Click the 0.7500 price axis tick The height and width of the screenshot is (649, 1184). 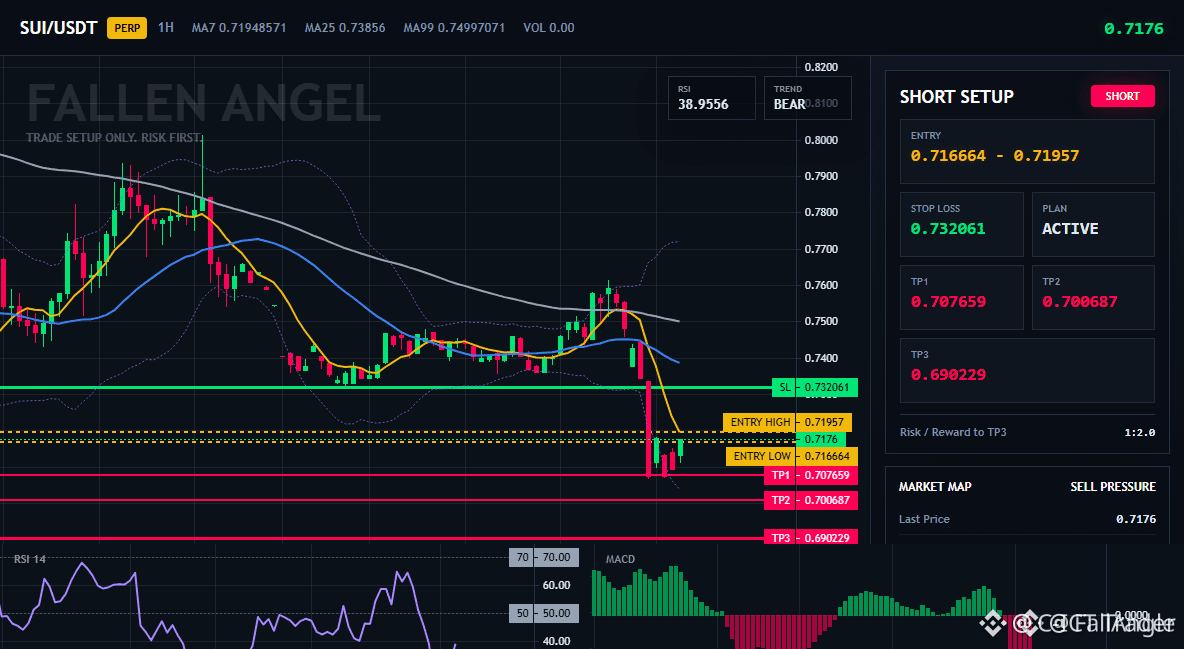tap(821, 321)
